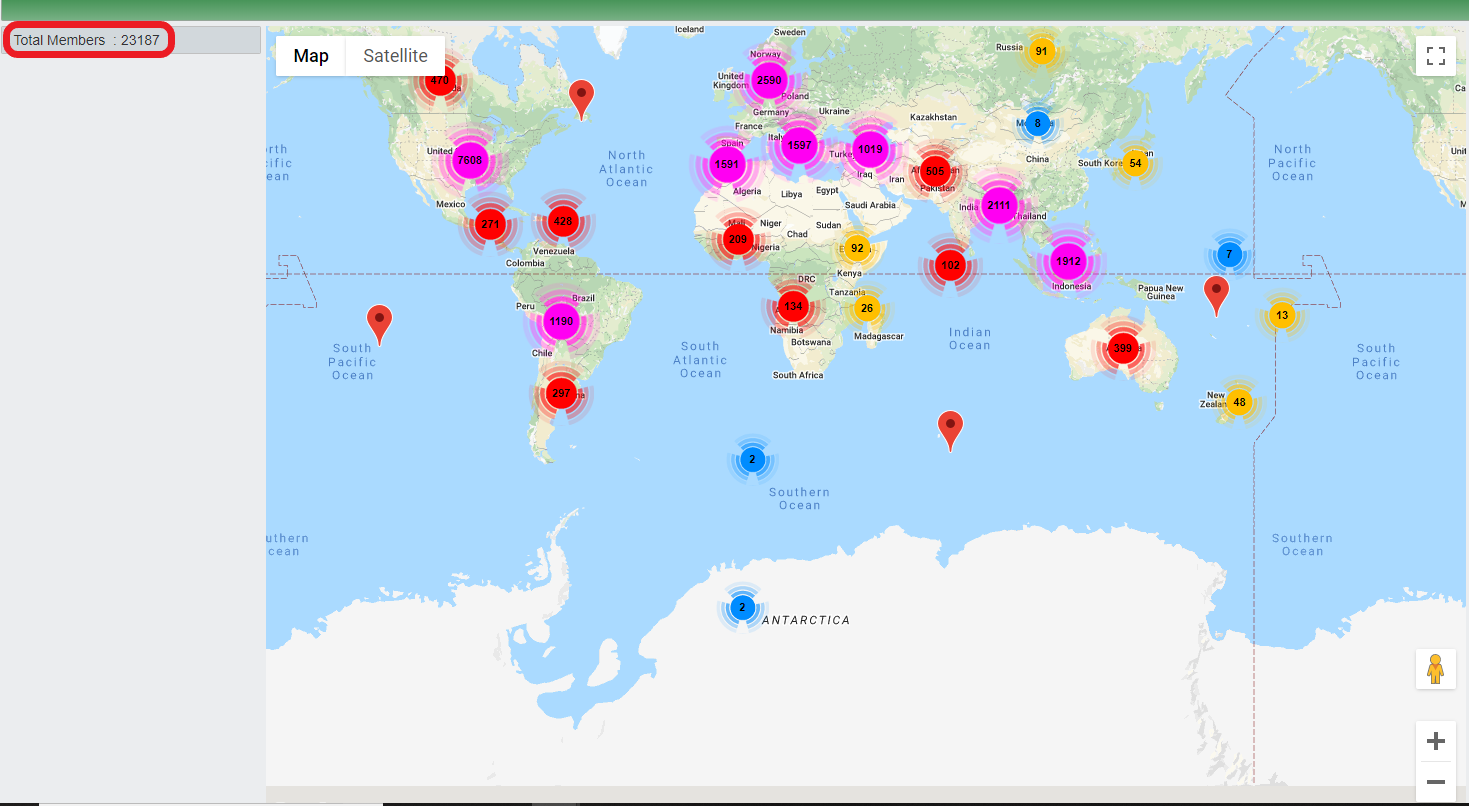The height and width of the screenshot is (806, 1469).
Task: Click the Total Members count field
Action: (x=88, y=40)
